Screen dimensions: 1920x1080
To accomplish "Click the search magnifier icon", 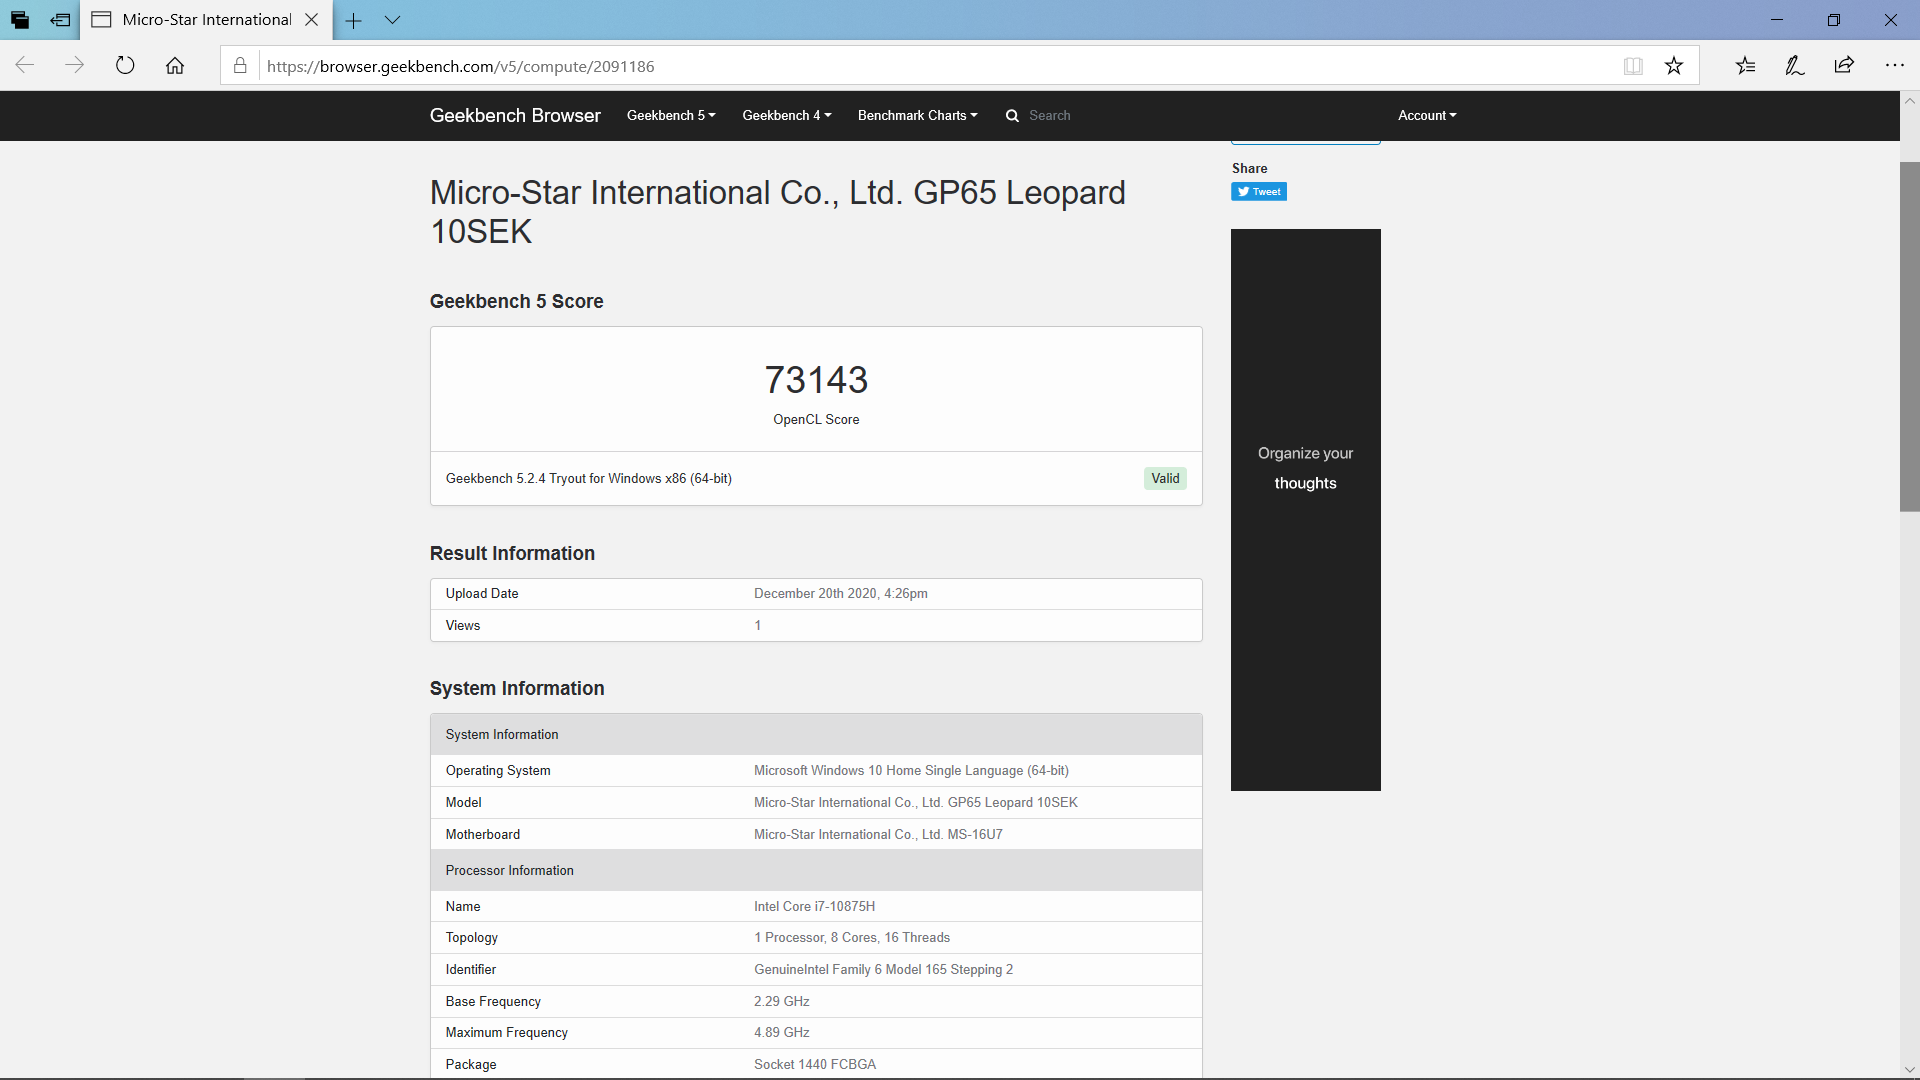I will pos(1012,116).
